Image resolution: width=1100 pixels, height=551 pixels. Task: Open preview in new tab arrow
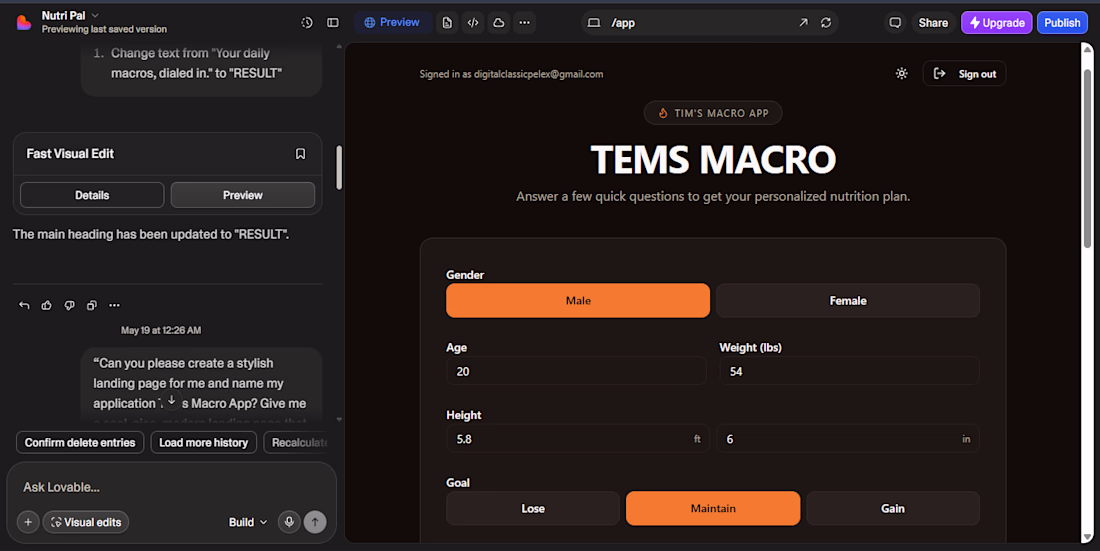point(803,22)
